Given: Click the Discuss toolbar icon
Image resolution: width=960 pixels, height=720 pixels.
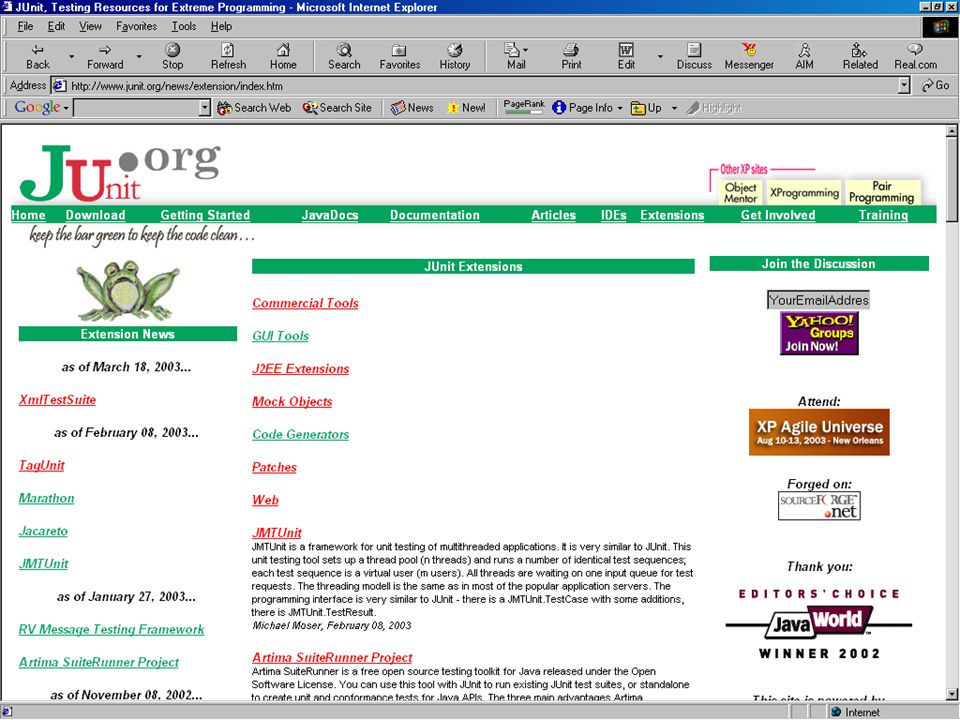Looking at the screenshot, I should pyautogui.click(x=694, y=56).
